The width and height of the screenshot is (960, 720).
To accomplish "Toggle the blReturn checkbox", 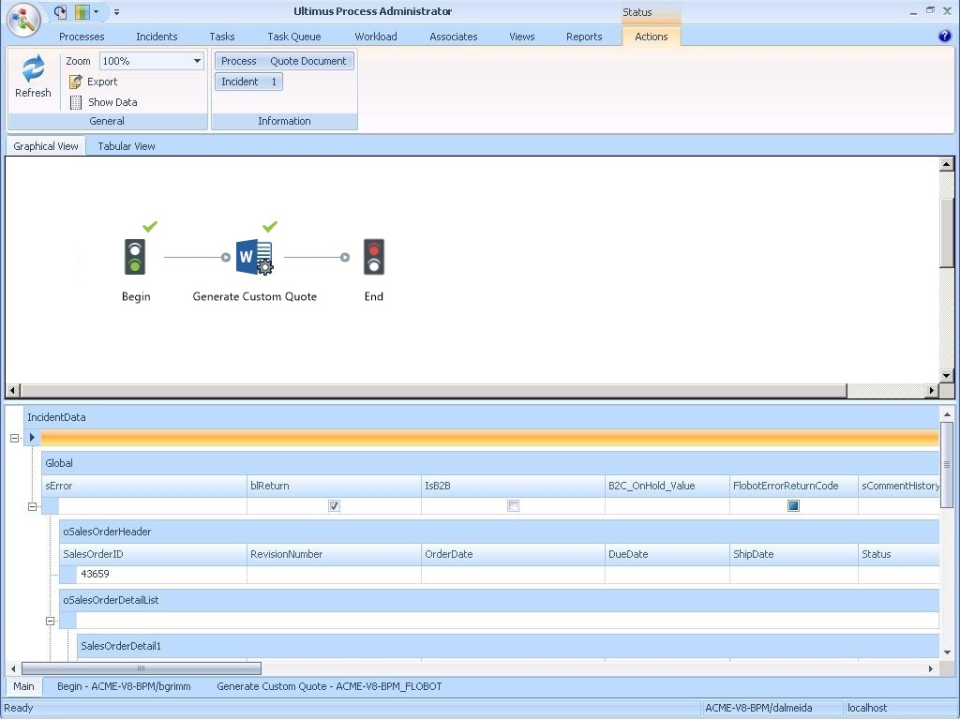I will tap(334, 505).
